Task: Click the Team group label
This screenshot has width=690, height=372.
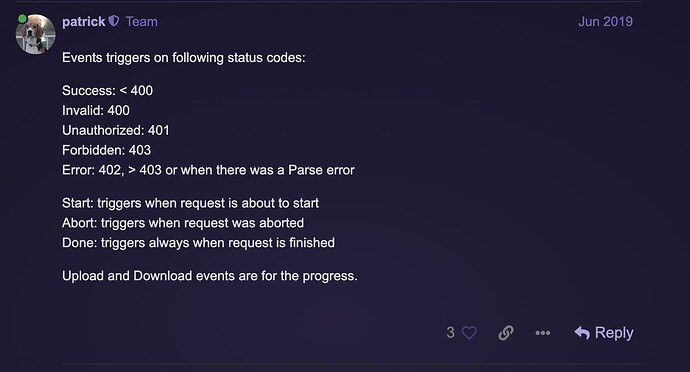Action: [x=142, y=22]
